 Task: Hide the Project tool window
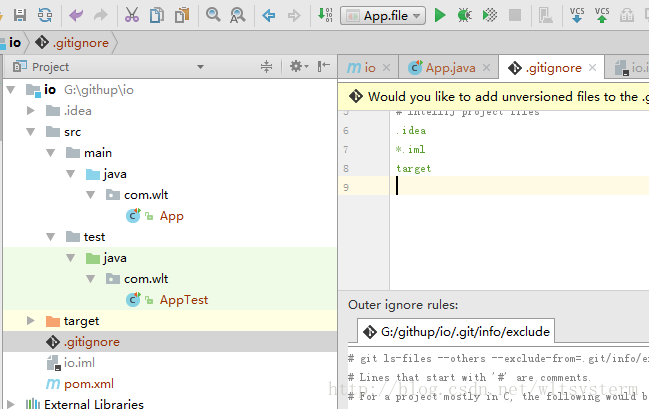pos(324,66)
